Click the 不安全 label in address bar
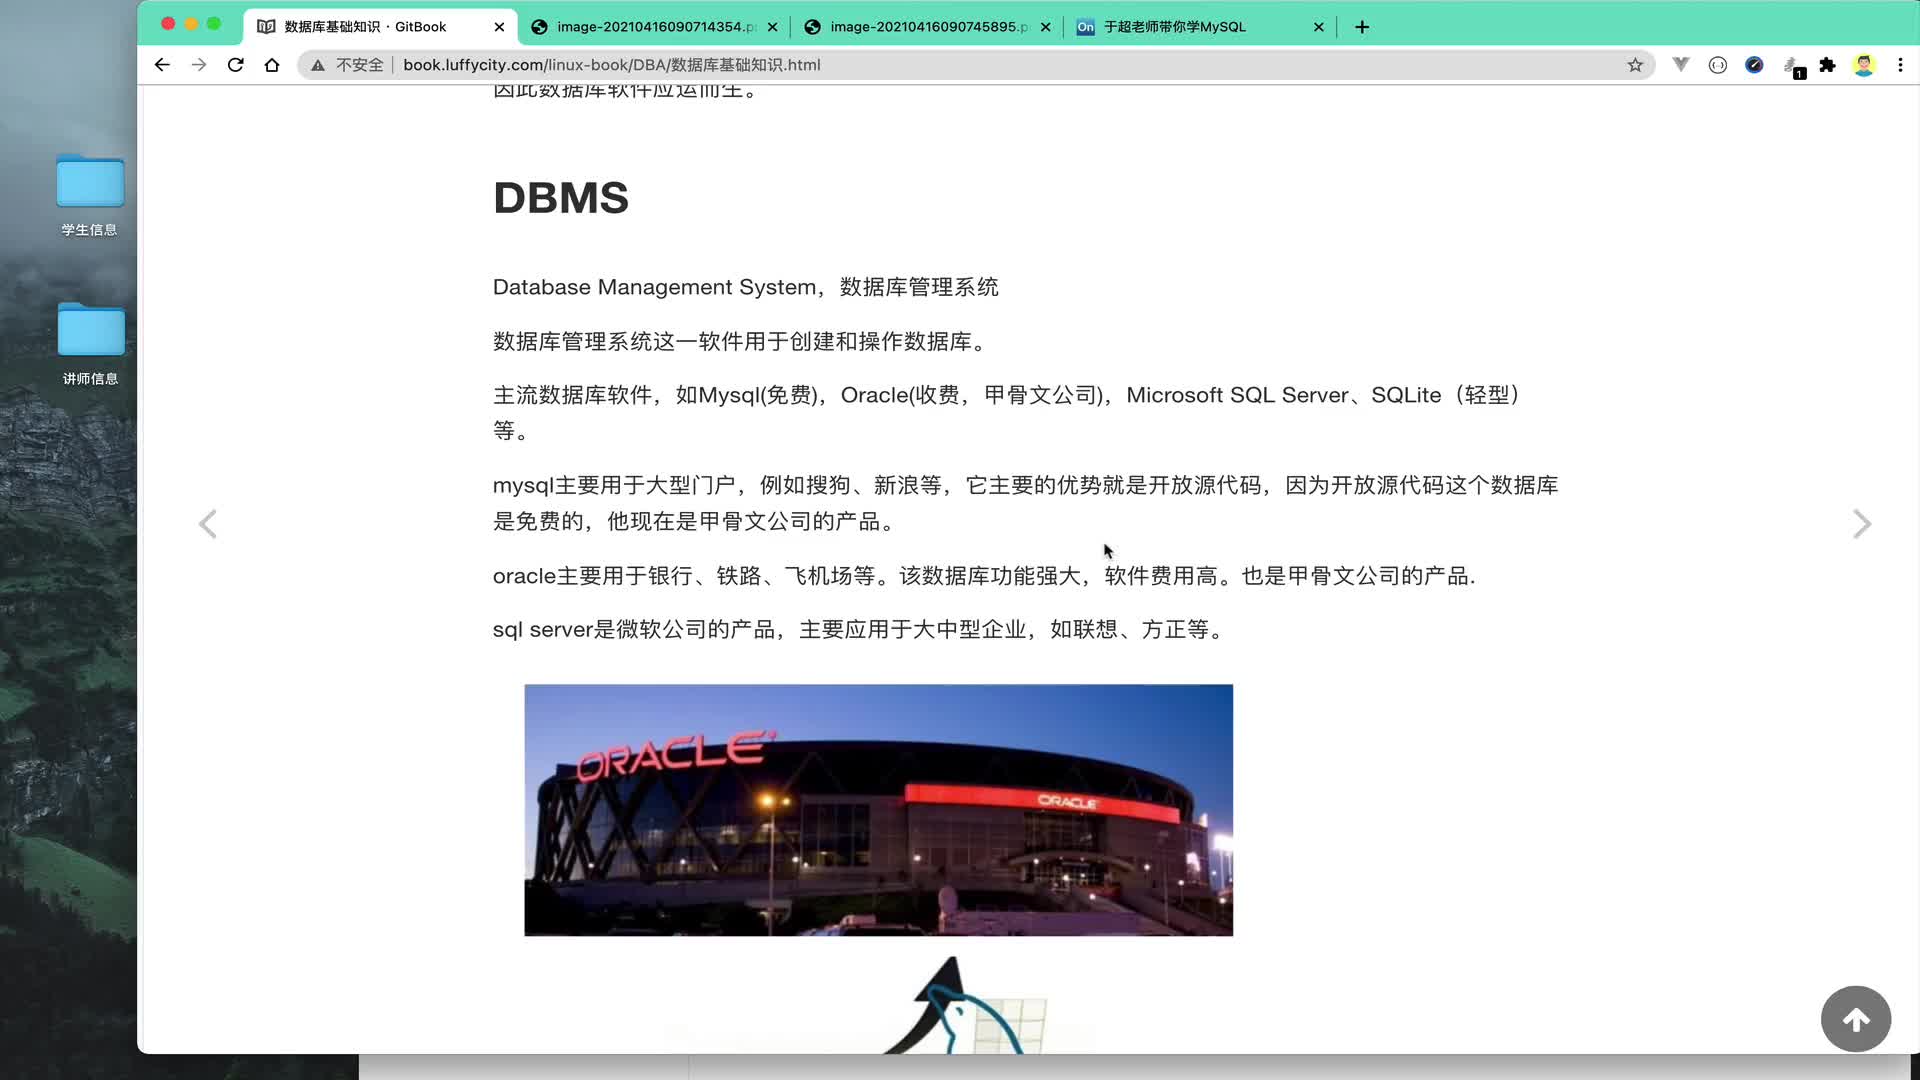1920x1080 pixels. click(x=360, y=65)
